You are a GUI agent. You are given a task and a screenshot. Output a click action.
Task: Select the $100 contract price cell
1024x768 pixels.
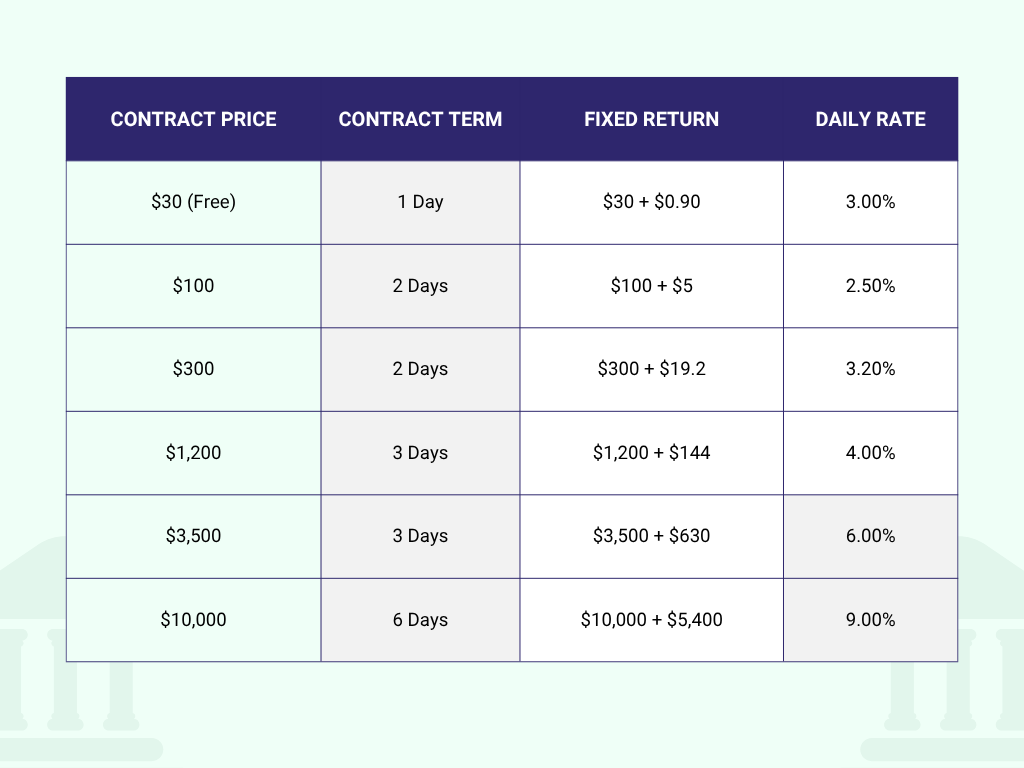coord(193,286)
